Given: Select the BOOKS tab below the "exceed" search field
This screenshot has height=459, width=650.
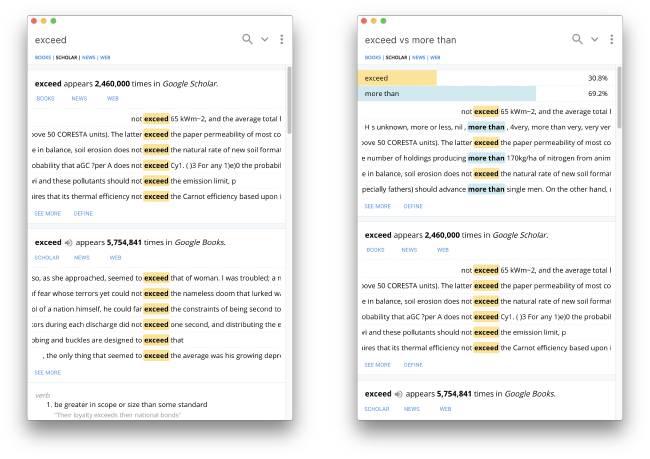Looking at the screenshot, I should [41, 58].
